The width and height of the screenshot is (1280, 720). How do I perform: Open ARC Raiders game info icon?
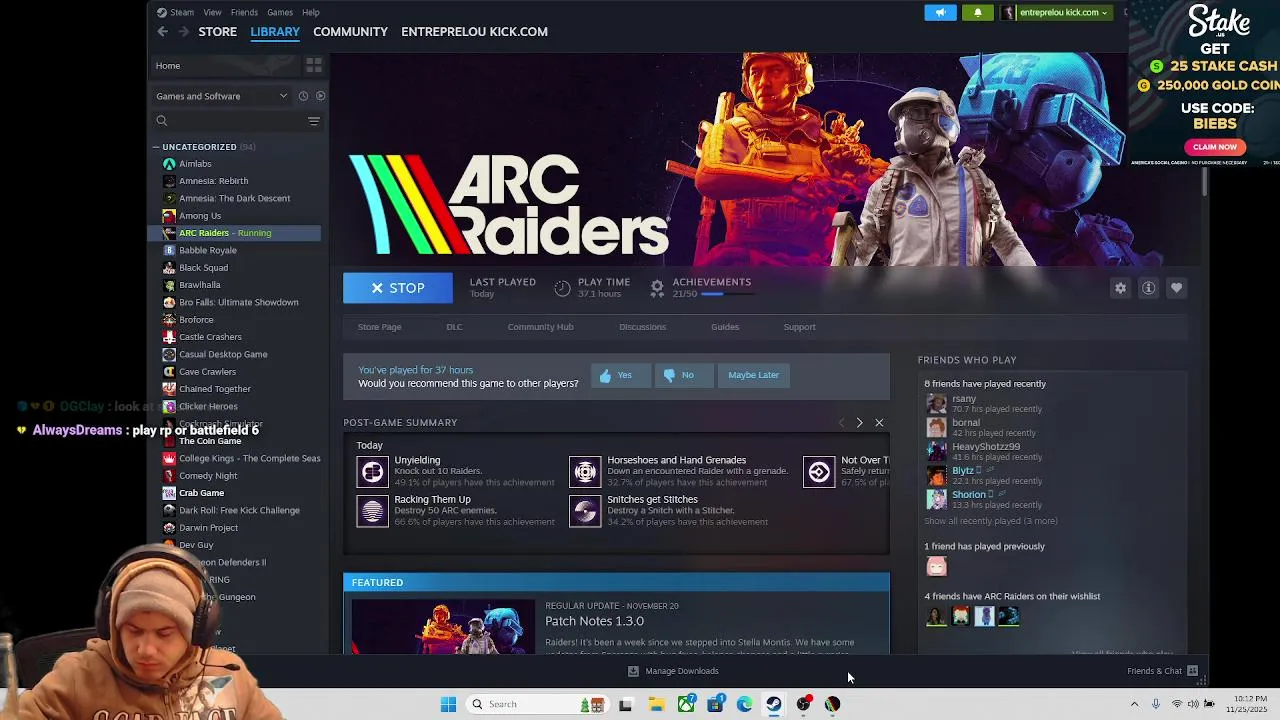point(1148,288)
